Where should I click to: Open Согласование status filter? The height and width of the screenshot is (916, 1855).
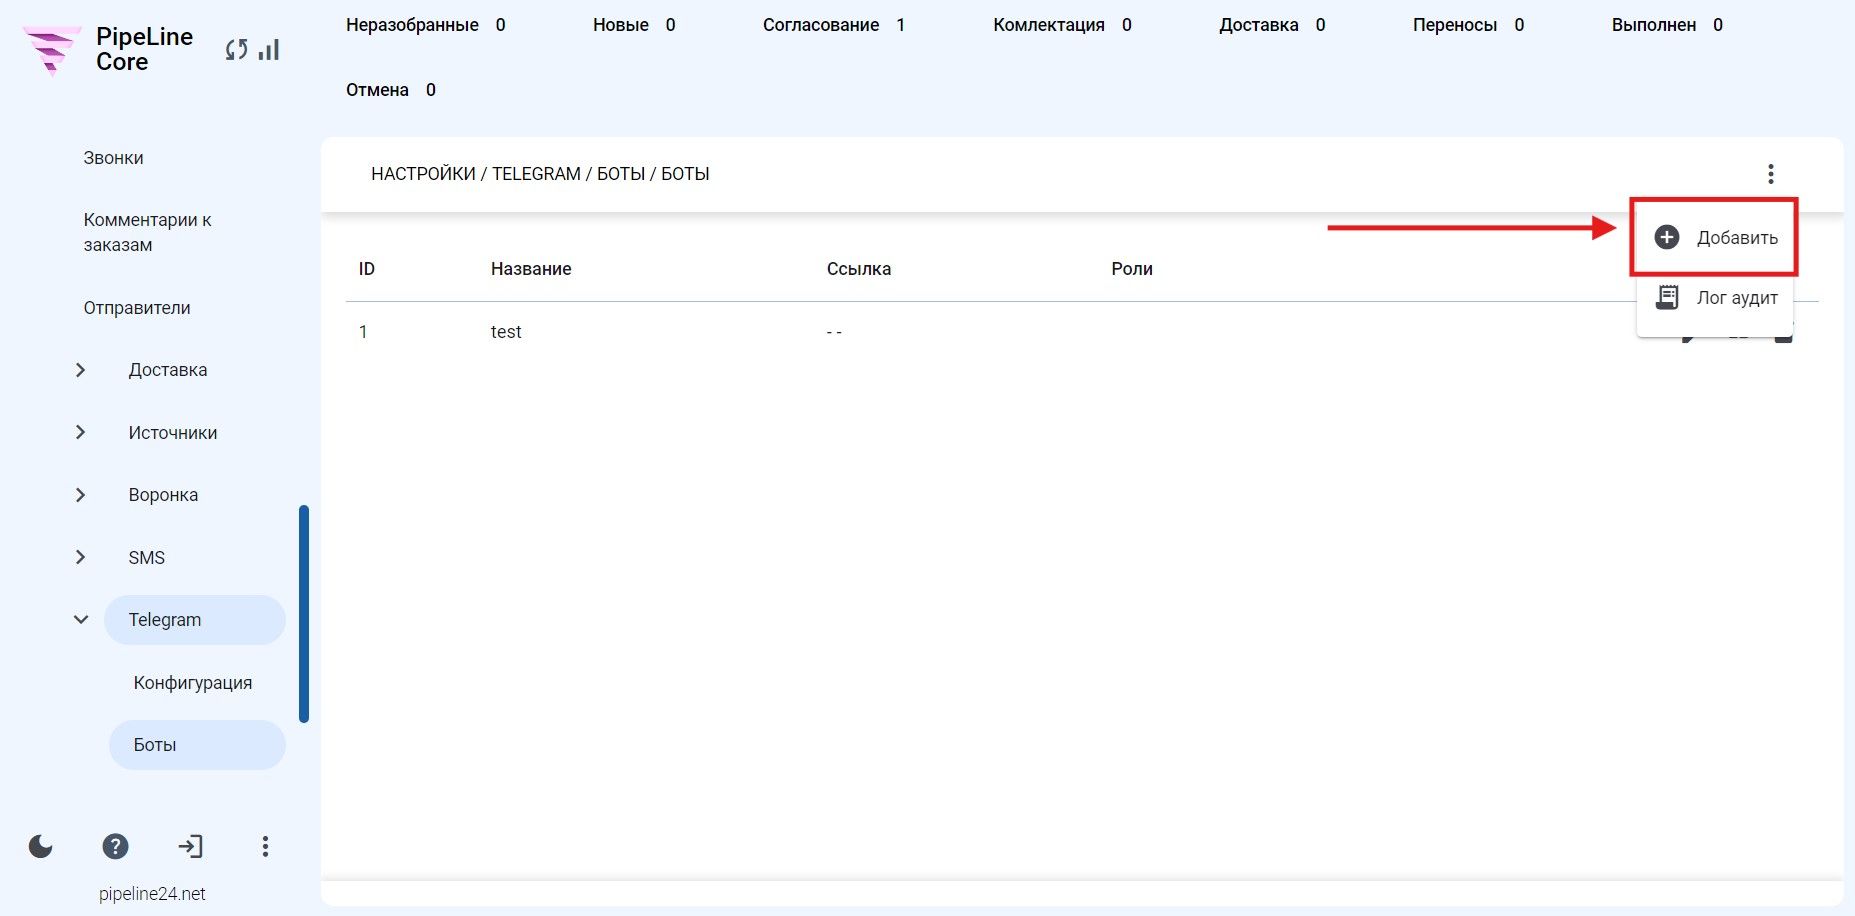(x=834, y=25)
